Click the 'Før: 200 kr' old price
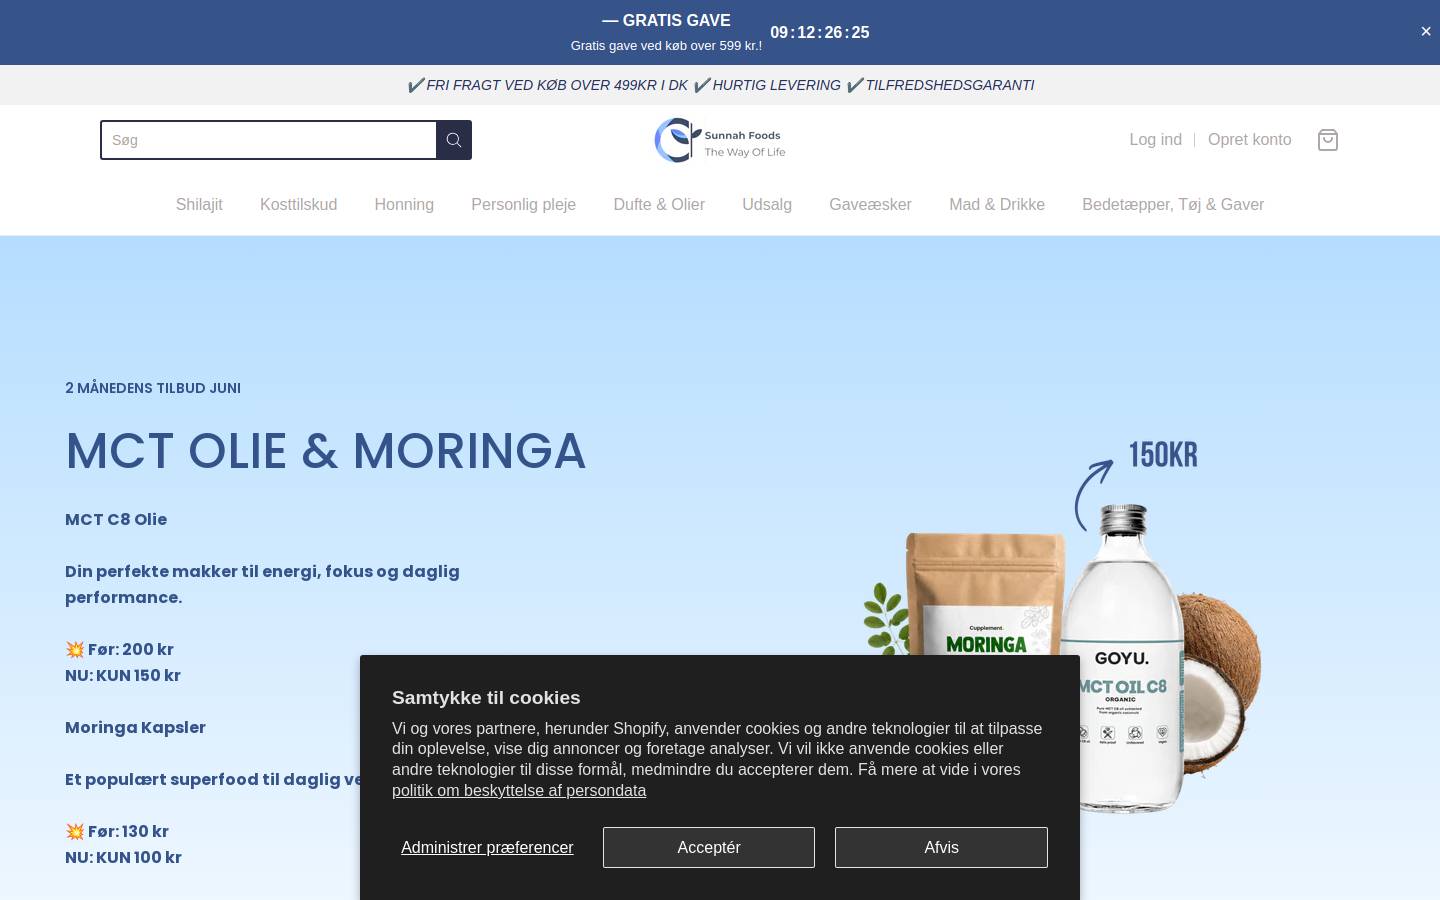Screen dimensions: 1440x900 pos(120,649)
